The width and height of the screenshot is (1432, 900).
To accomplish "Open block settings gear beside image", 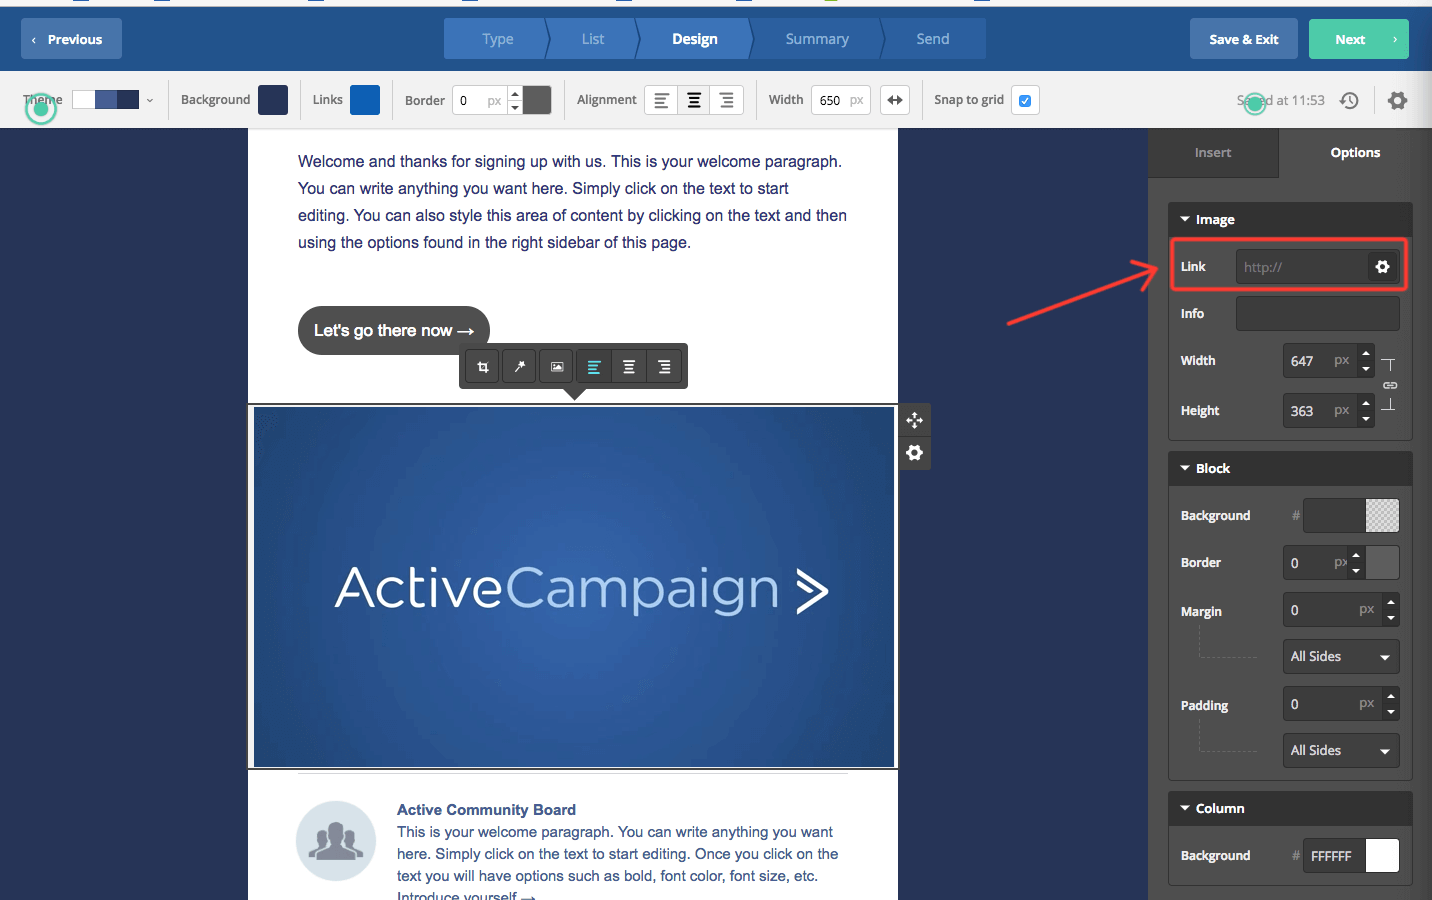I will tap(915, 453).
